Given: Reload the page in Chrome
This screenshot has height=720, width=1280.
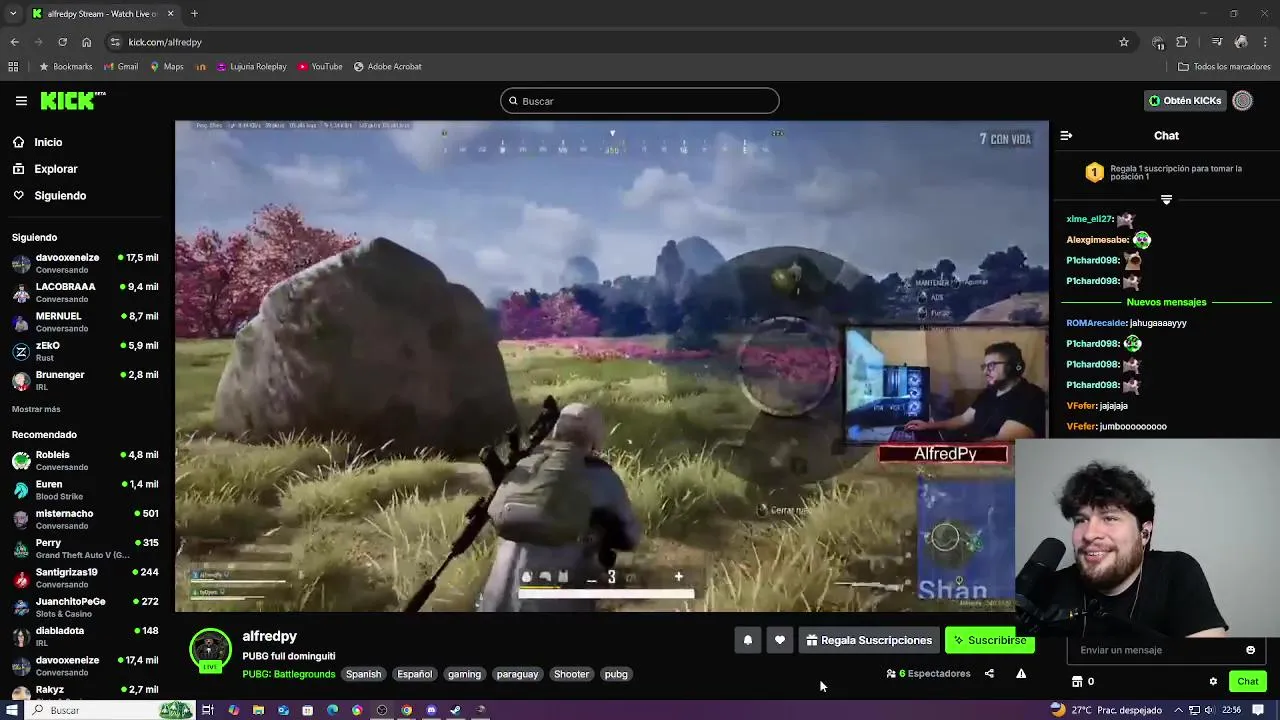Looking at the screenshot, I should pyautogui.click(x=62, y=42).
